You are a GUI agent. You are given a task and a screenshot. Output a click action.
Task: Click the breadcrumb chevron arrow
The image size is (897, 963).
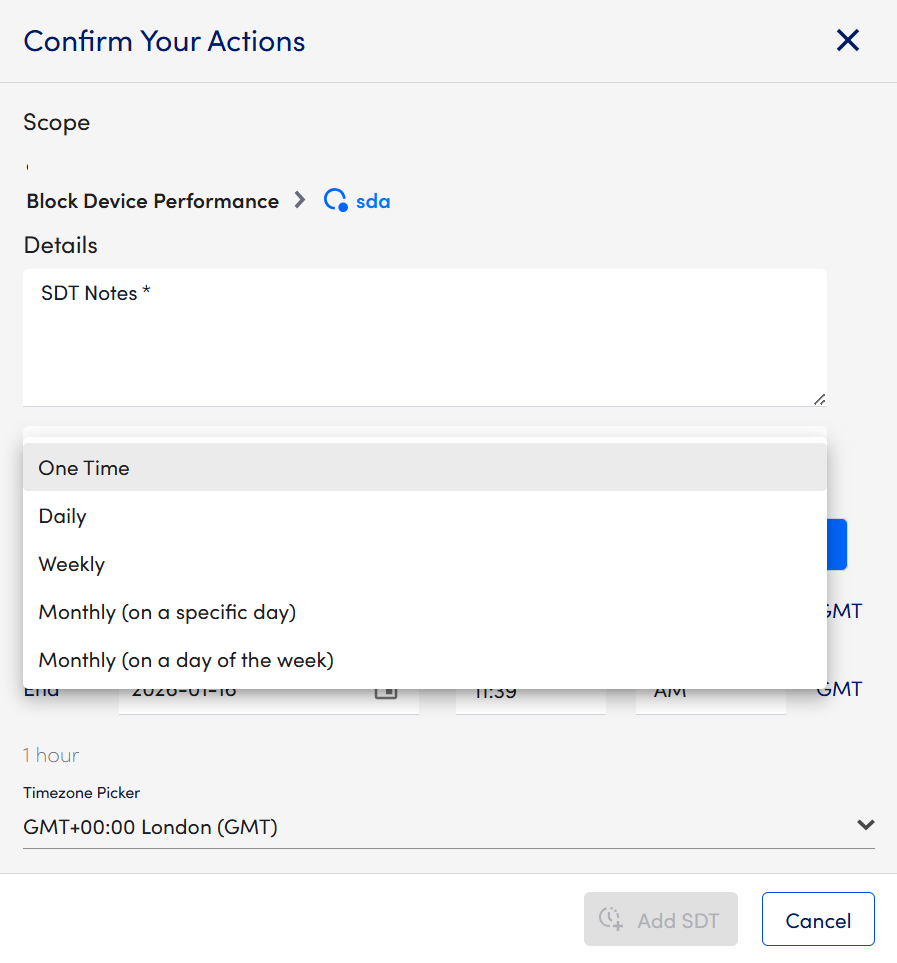tap(300, 201)
